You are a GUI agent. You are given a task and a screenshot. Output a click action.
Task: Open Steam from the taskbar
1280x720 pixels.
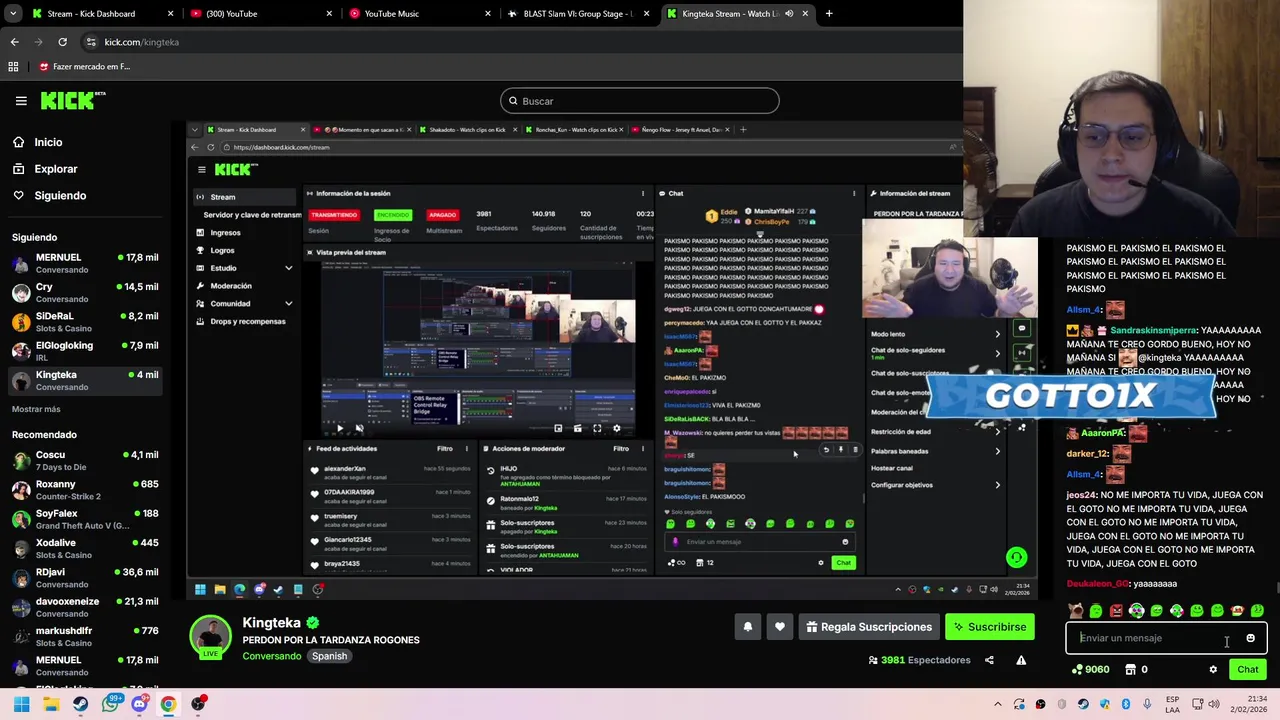[x=80, y=704]
